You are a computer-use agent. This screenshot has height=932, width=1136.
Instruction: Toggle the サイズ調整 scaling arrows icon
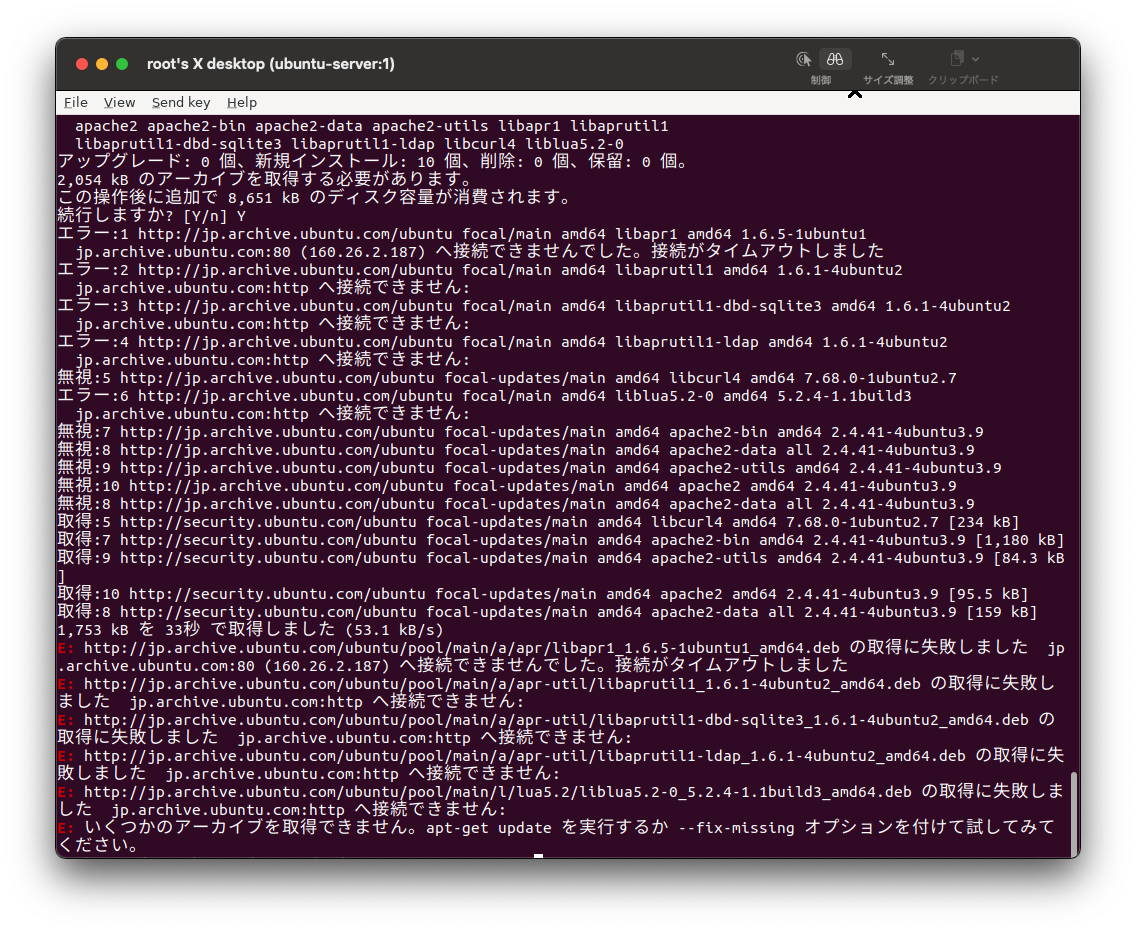tap(888, 59)
